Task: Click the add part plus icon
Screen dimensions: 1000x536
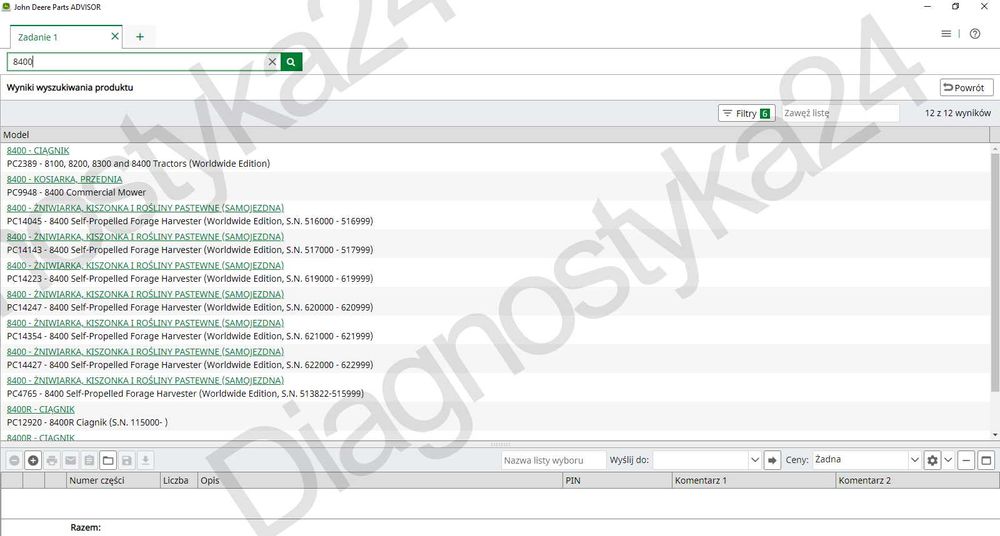Action: [x=33, y=460]
